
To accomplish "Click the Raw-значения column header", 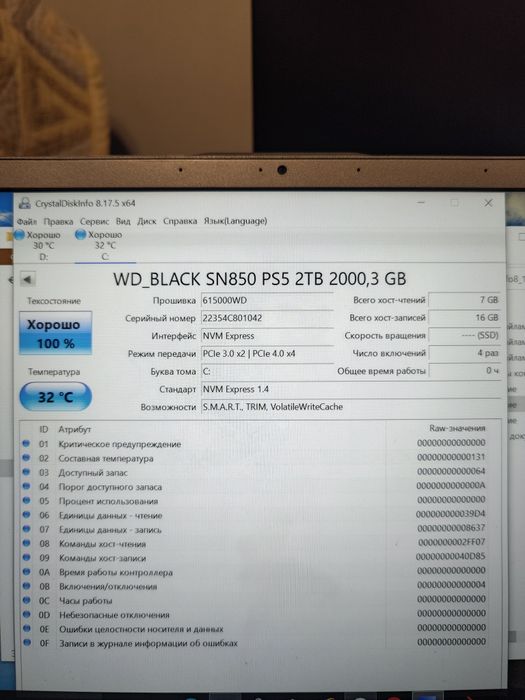I will point(457,428).
